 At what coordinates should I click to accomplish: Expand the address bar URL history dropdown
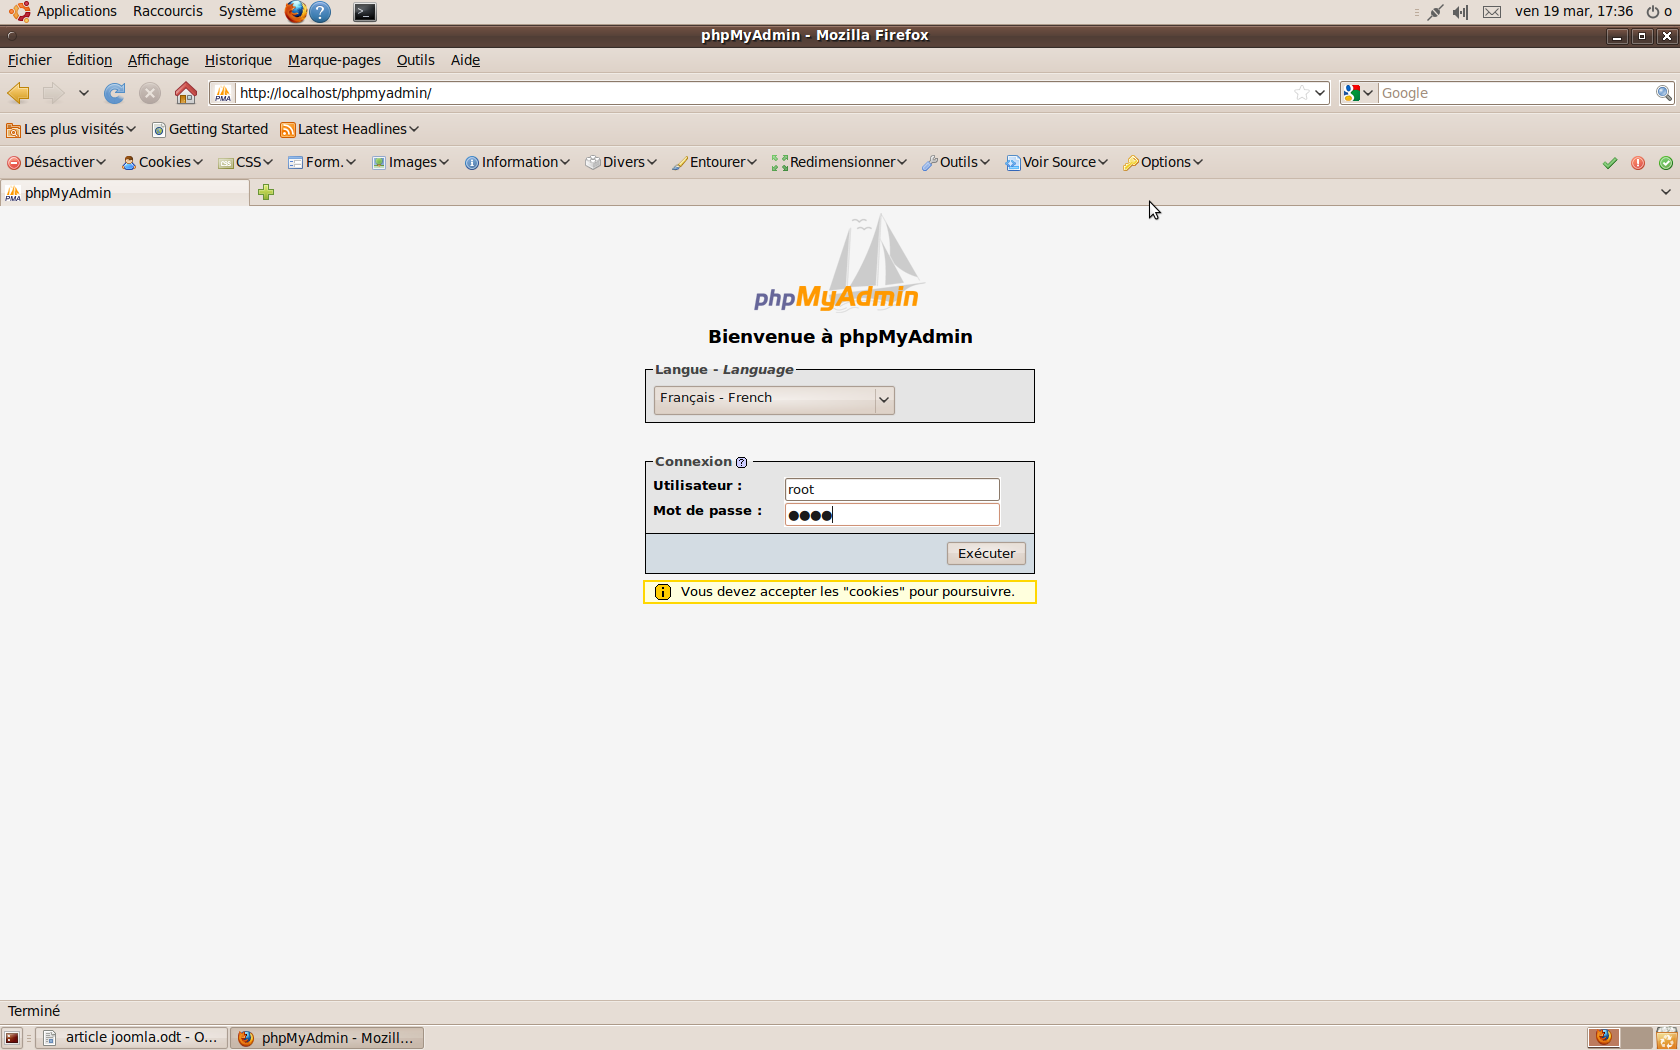[1320, 93]
